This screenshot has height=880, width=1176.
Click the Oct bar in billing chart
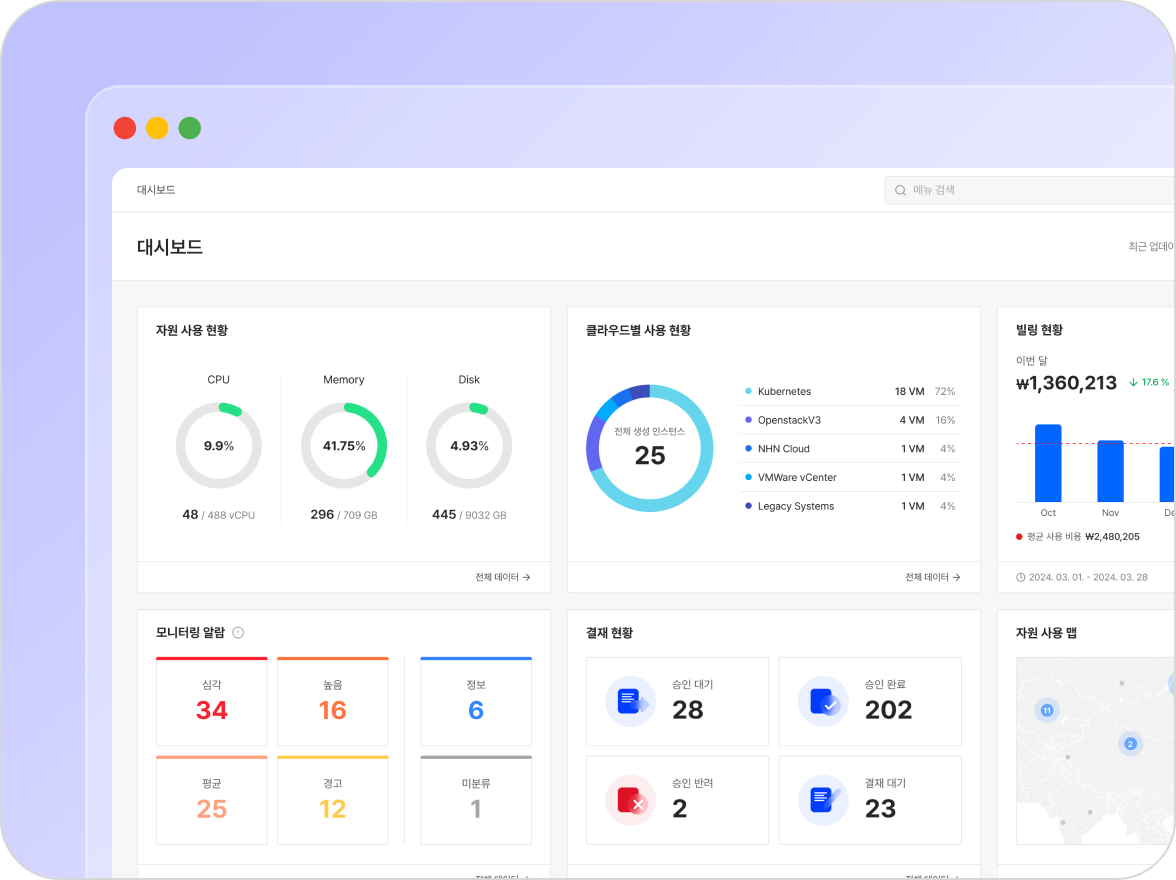coord(1048,463)
